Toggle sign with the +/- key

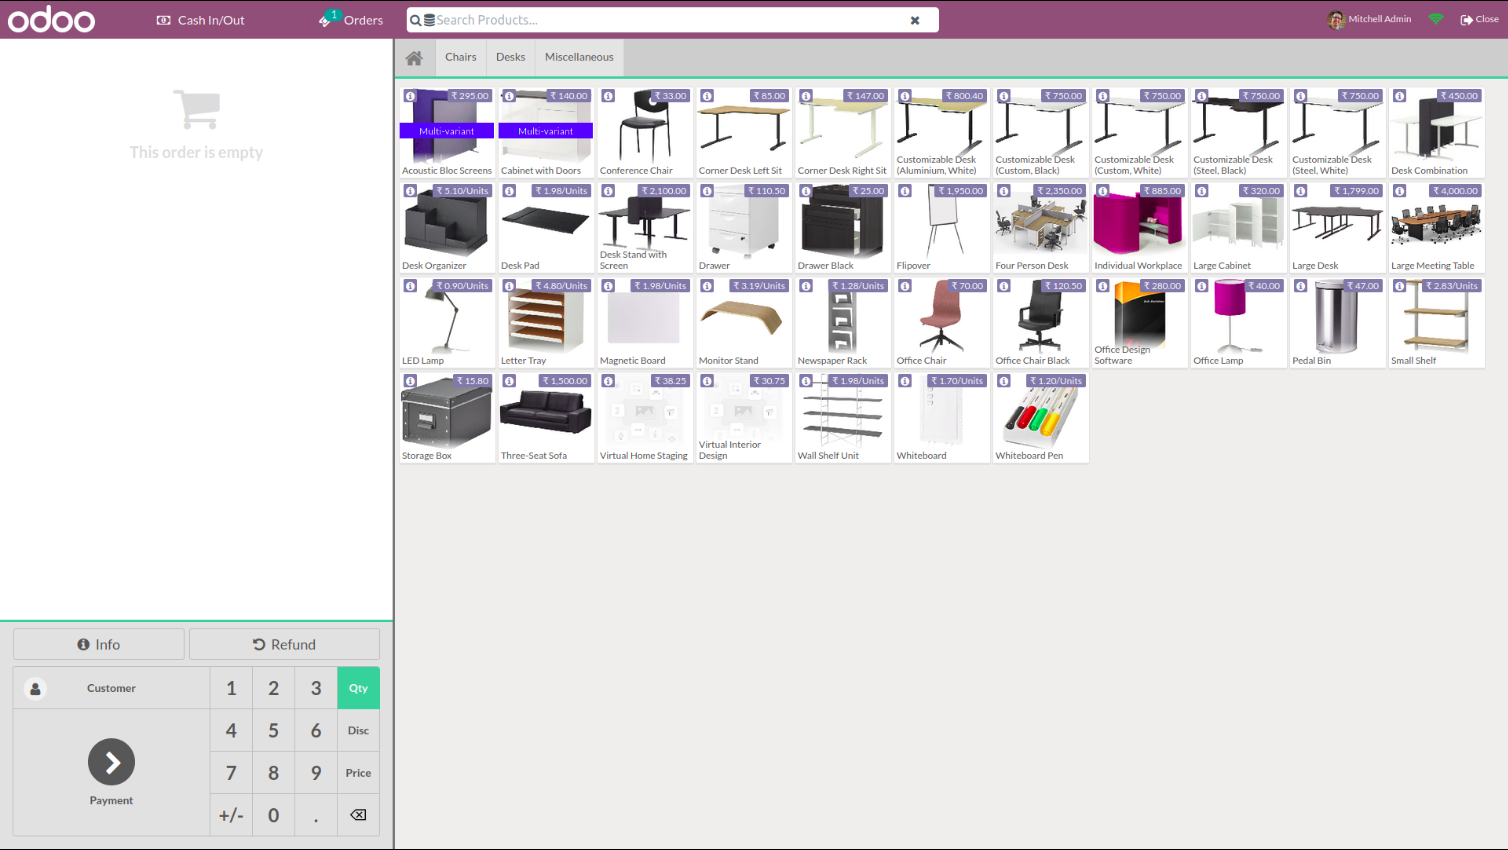pos(231,815)
